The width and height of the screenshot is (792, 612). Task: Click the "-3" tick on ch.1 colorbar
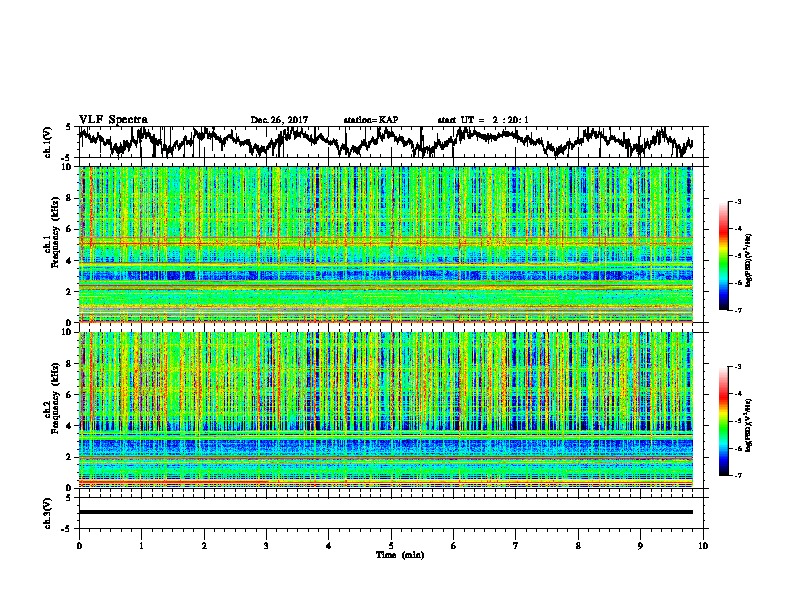pyautogui.click(x=737, y=202)
